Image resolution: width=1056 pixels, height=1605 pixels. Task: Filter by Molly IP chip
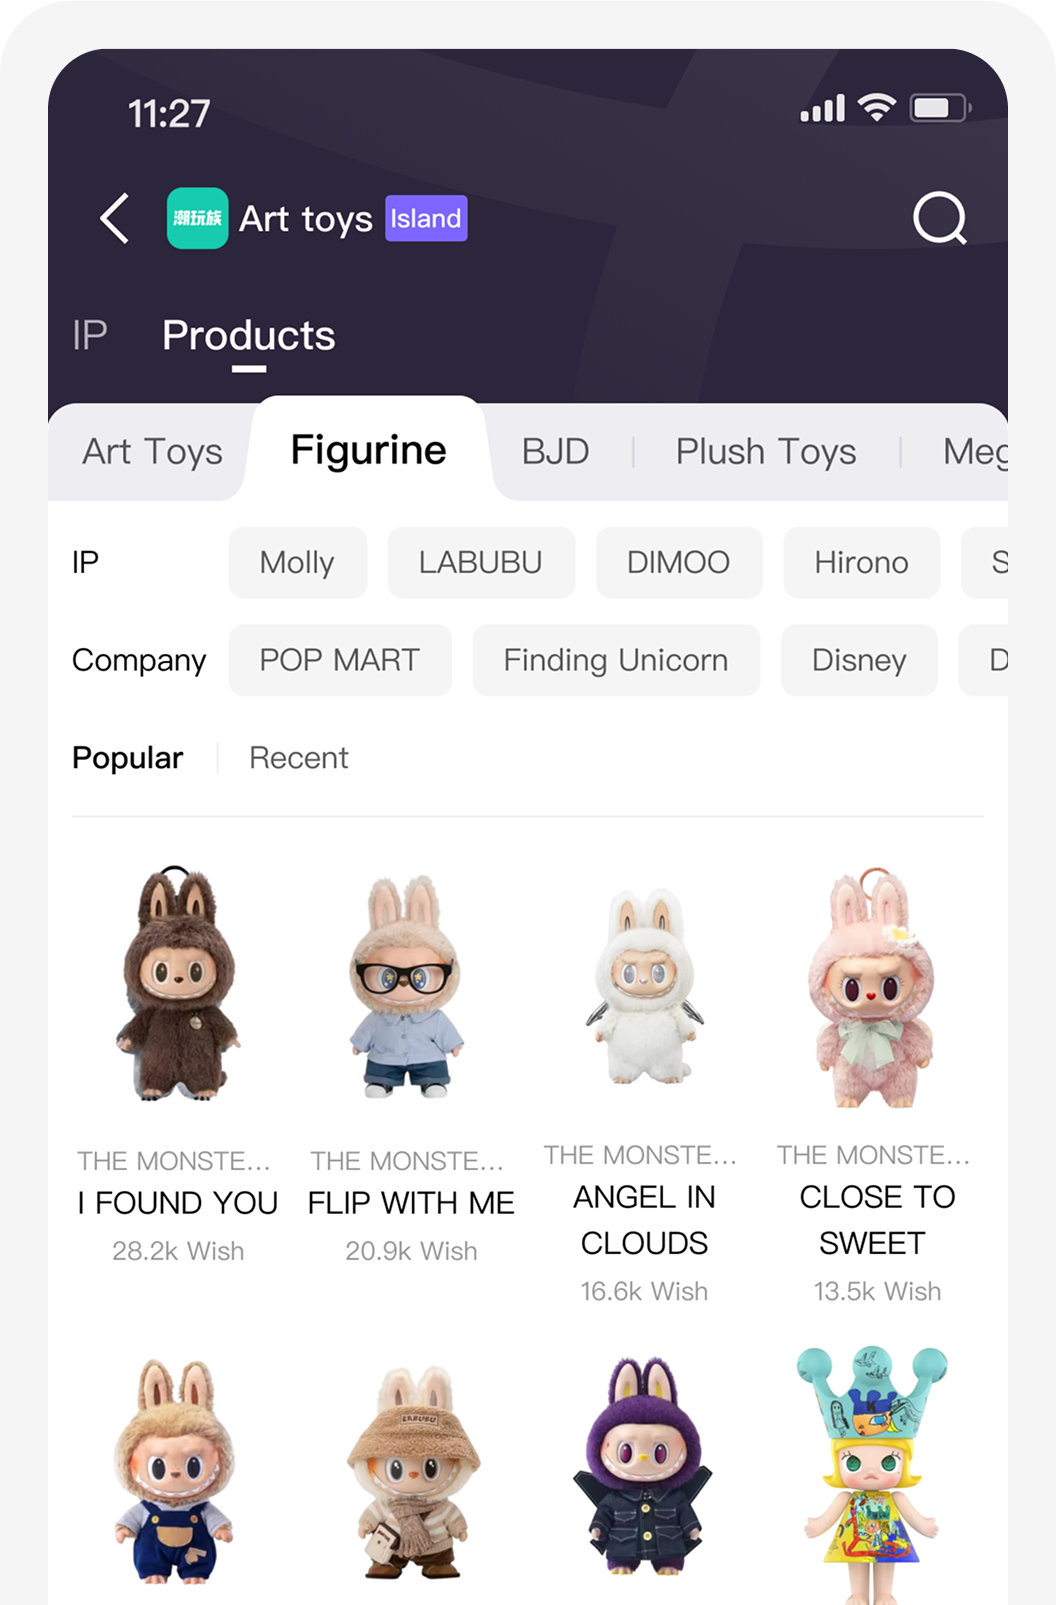(x=297, y=562)
